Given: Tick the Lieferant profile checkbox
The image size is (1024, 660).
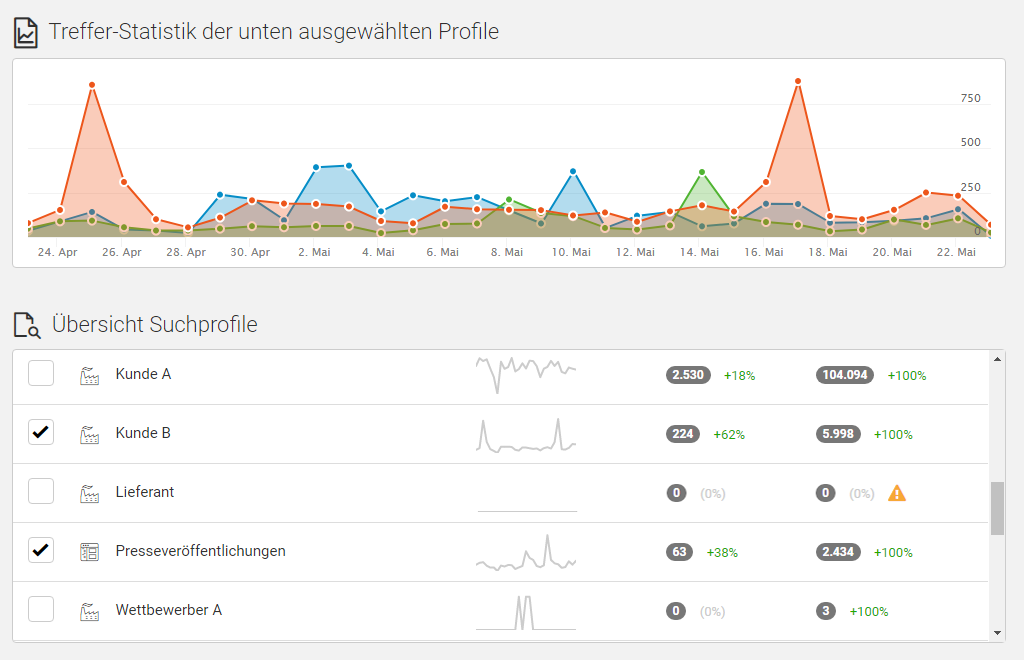Looking at the screenshot, I should pyautogui.click(x=41, y=492).
